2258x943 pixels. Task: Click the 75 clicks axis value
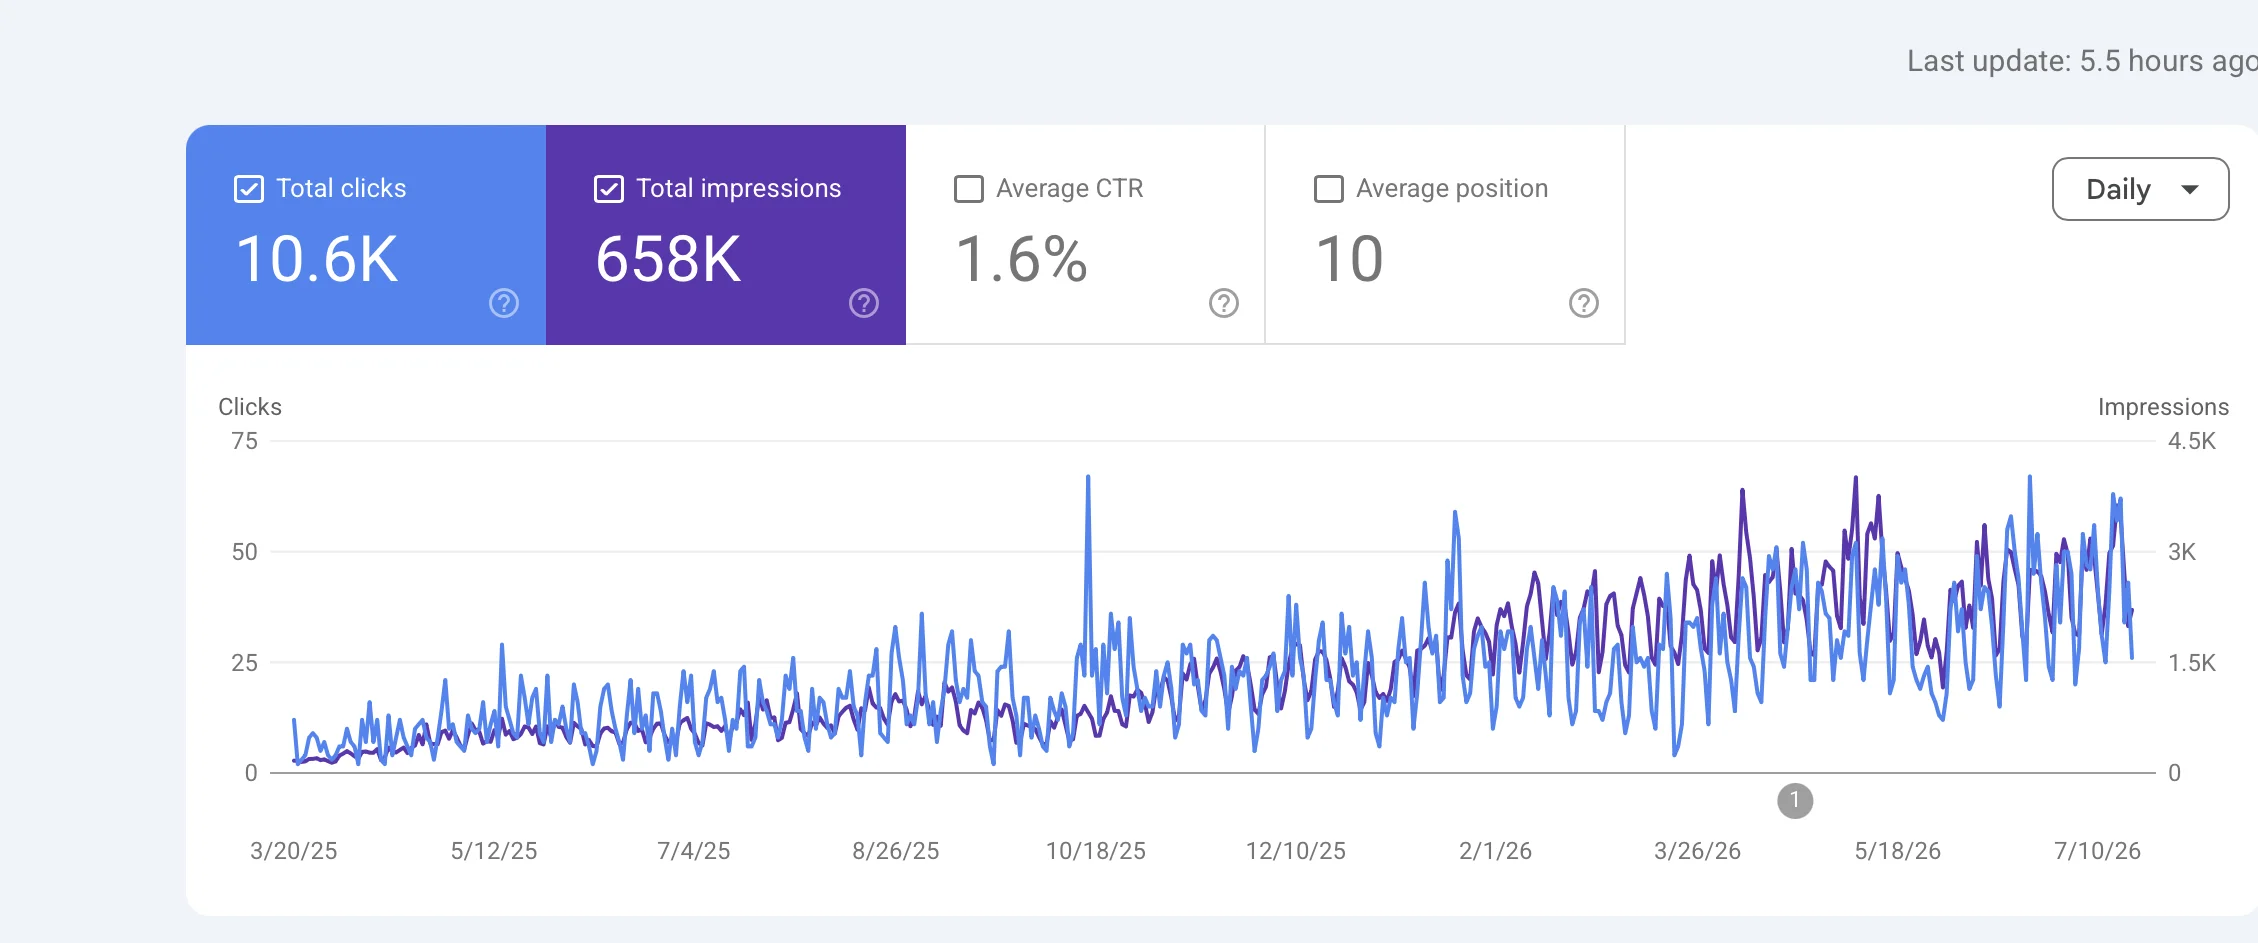[x=245, y=441]
